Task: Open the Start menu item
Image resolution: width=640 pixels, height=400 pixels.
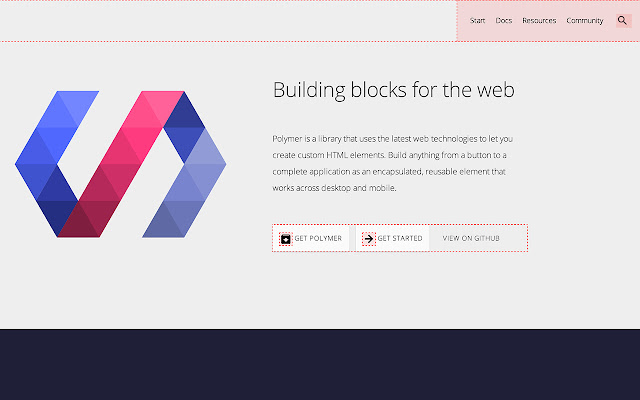Action: 478,20
